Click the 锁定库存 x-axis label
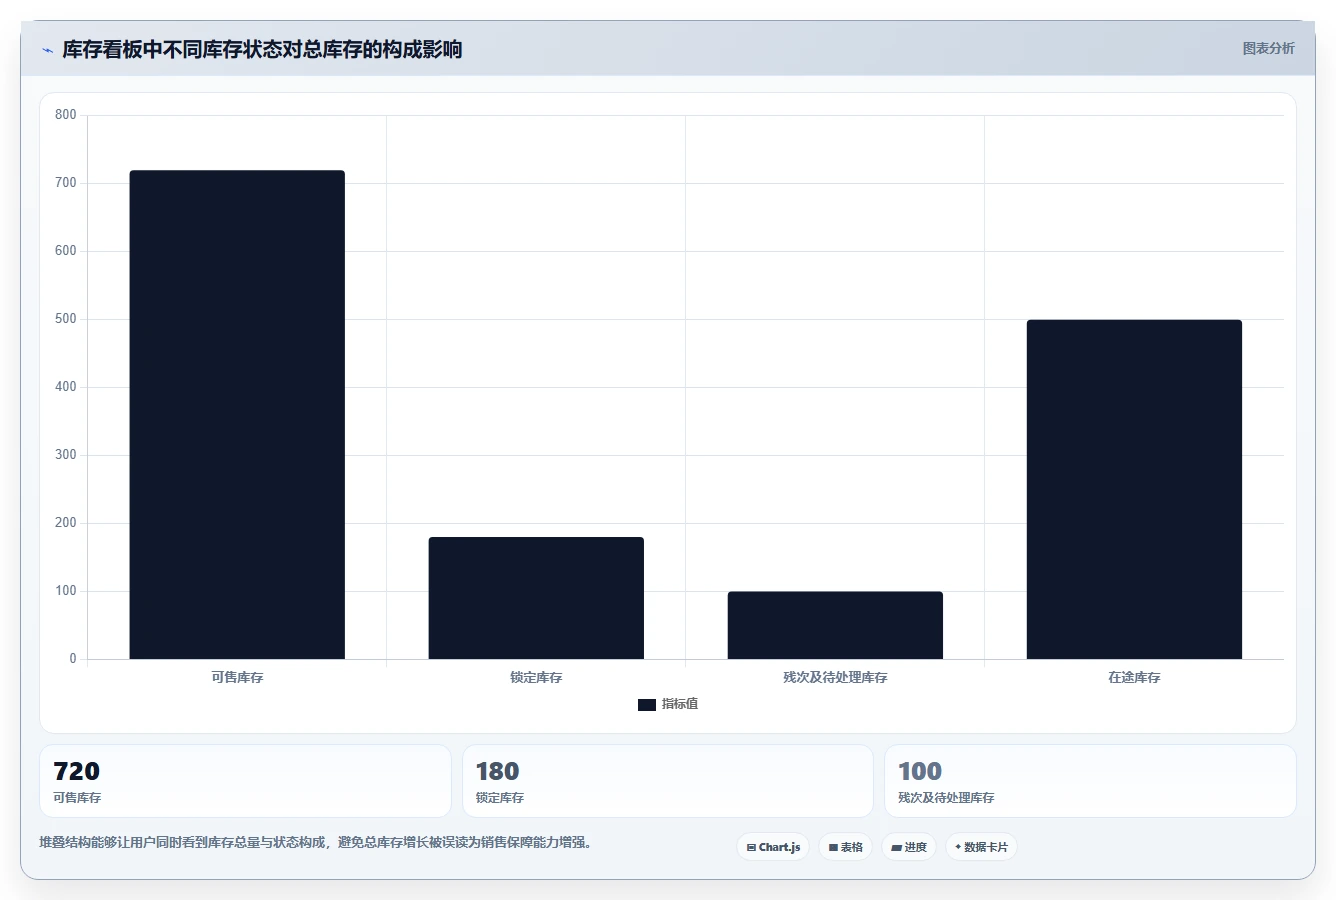 pos(536,677)
